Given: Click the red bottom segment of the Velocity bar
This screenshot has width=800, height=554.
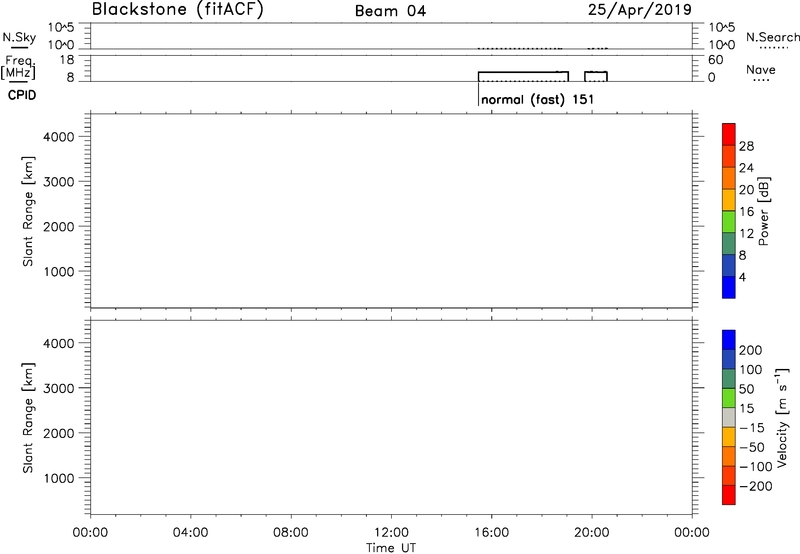Looking at the screenshot, I should click(x=729, y=495).
